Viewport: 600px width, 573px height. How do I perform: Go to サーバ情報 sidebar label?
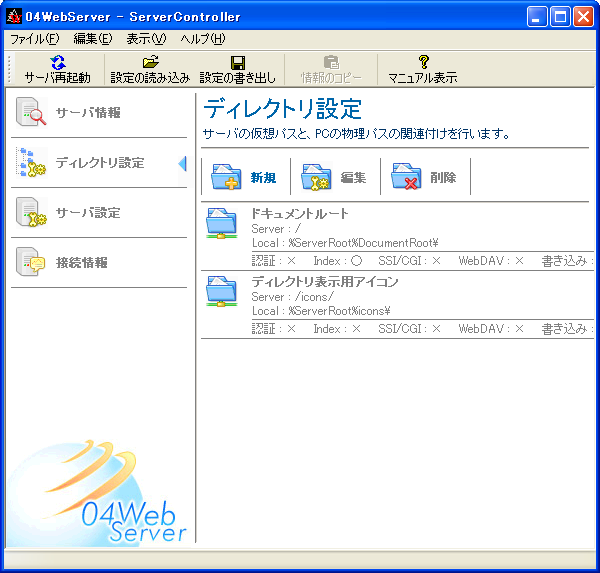tap(88, 113)
